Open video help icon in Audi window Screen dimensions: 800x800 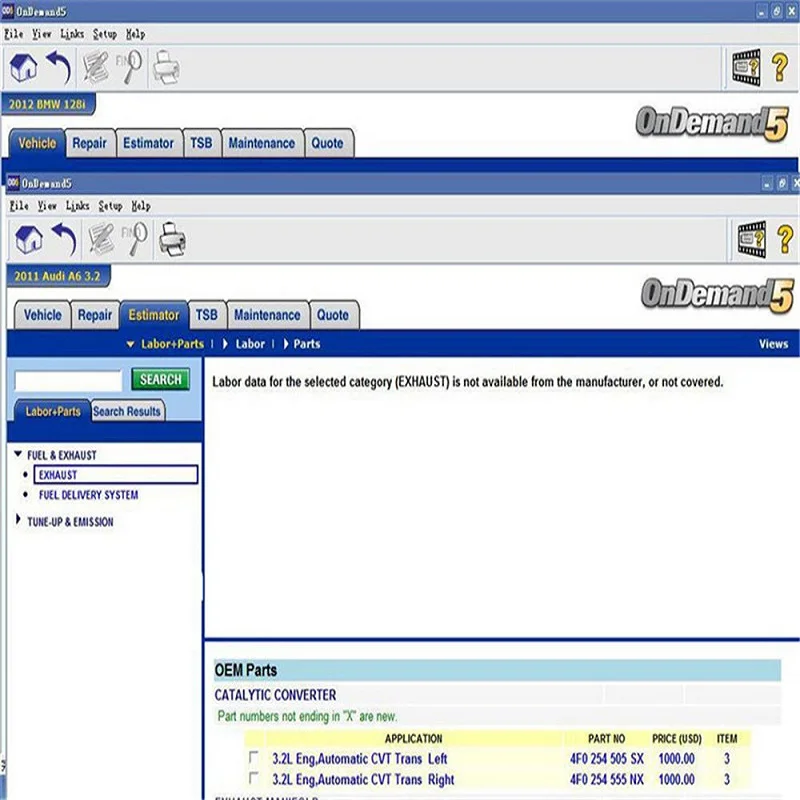[752, 239]
